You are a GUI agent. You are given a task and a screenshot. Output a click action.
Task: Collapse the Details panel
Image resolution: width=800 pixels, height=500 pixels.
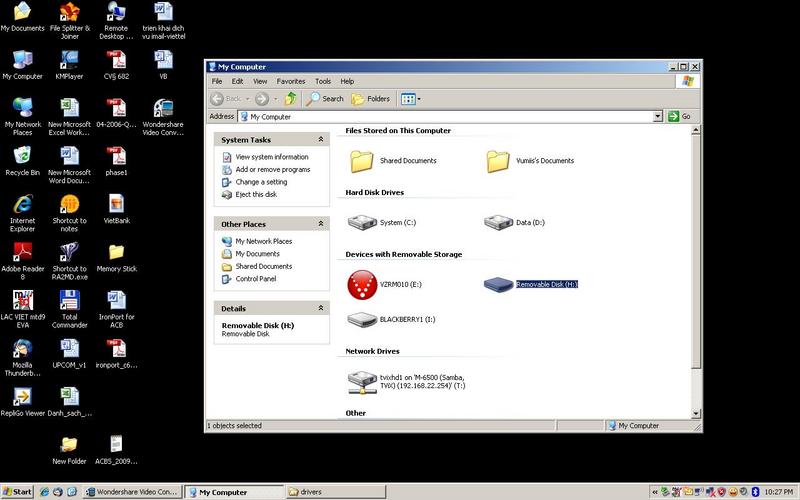320,309
